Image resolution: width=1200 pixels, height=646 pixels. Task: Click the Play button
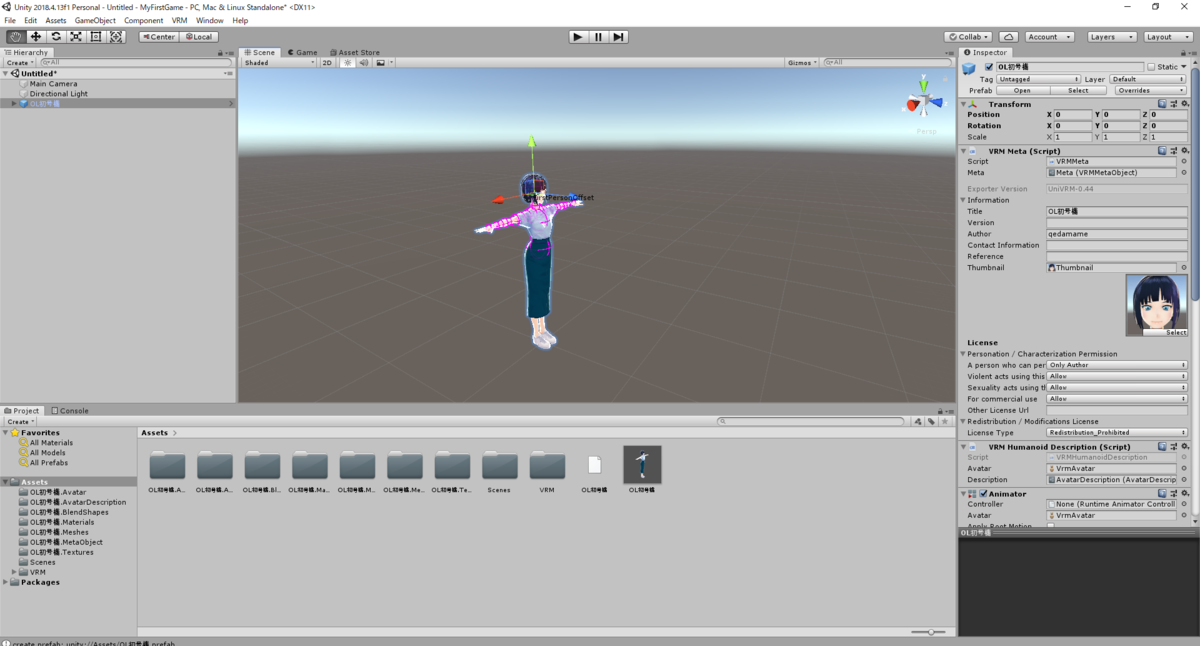[578, 37]
